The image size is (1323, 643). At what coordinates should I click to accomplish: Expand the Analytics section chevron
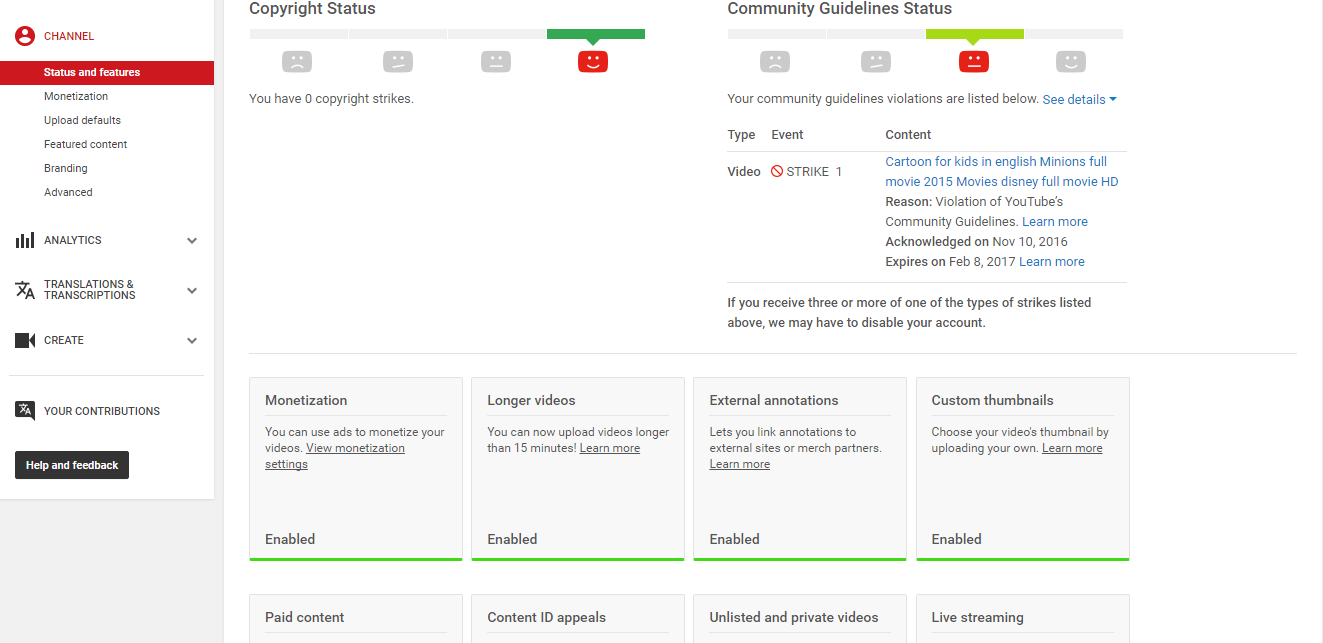coord(192,240)
